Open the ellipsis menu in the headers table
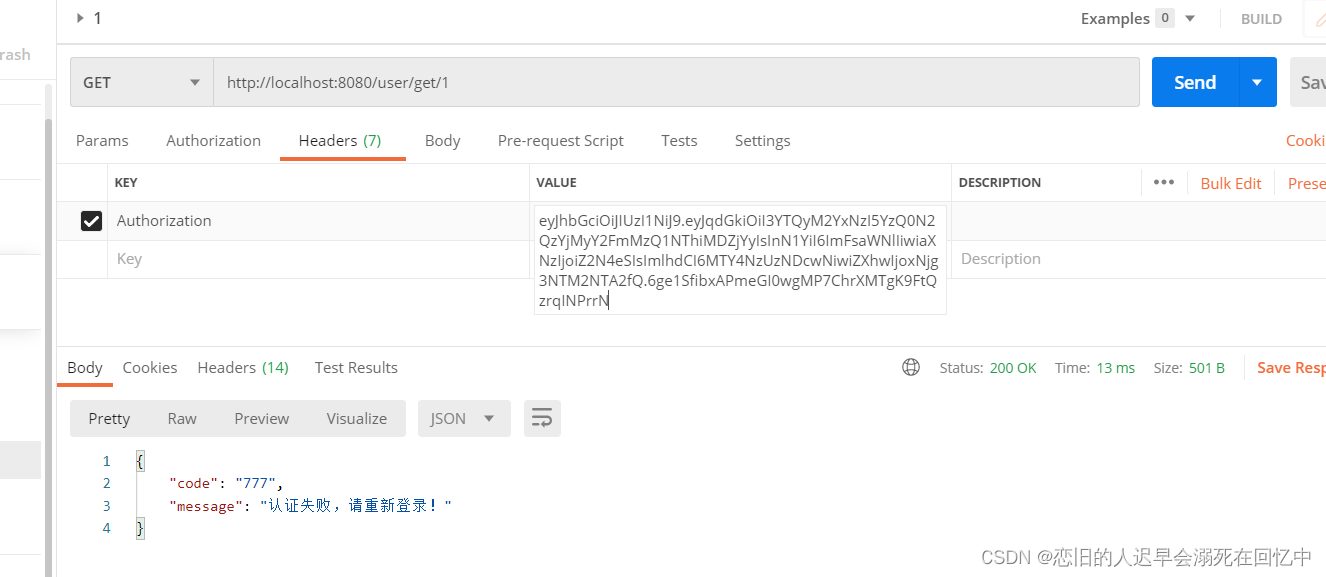This screenshot has height=577, width=1326. coord(1163,182)
